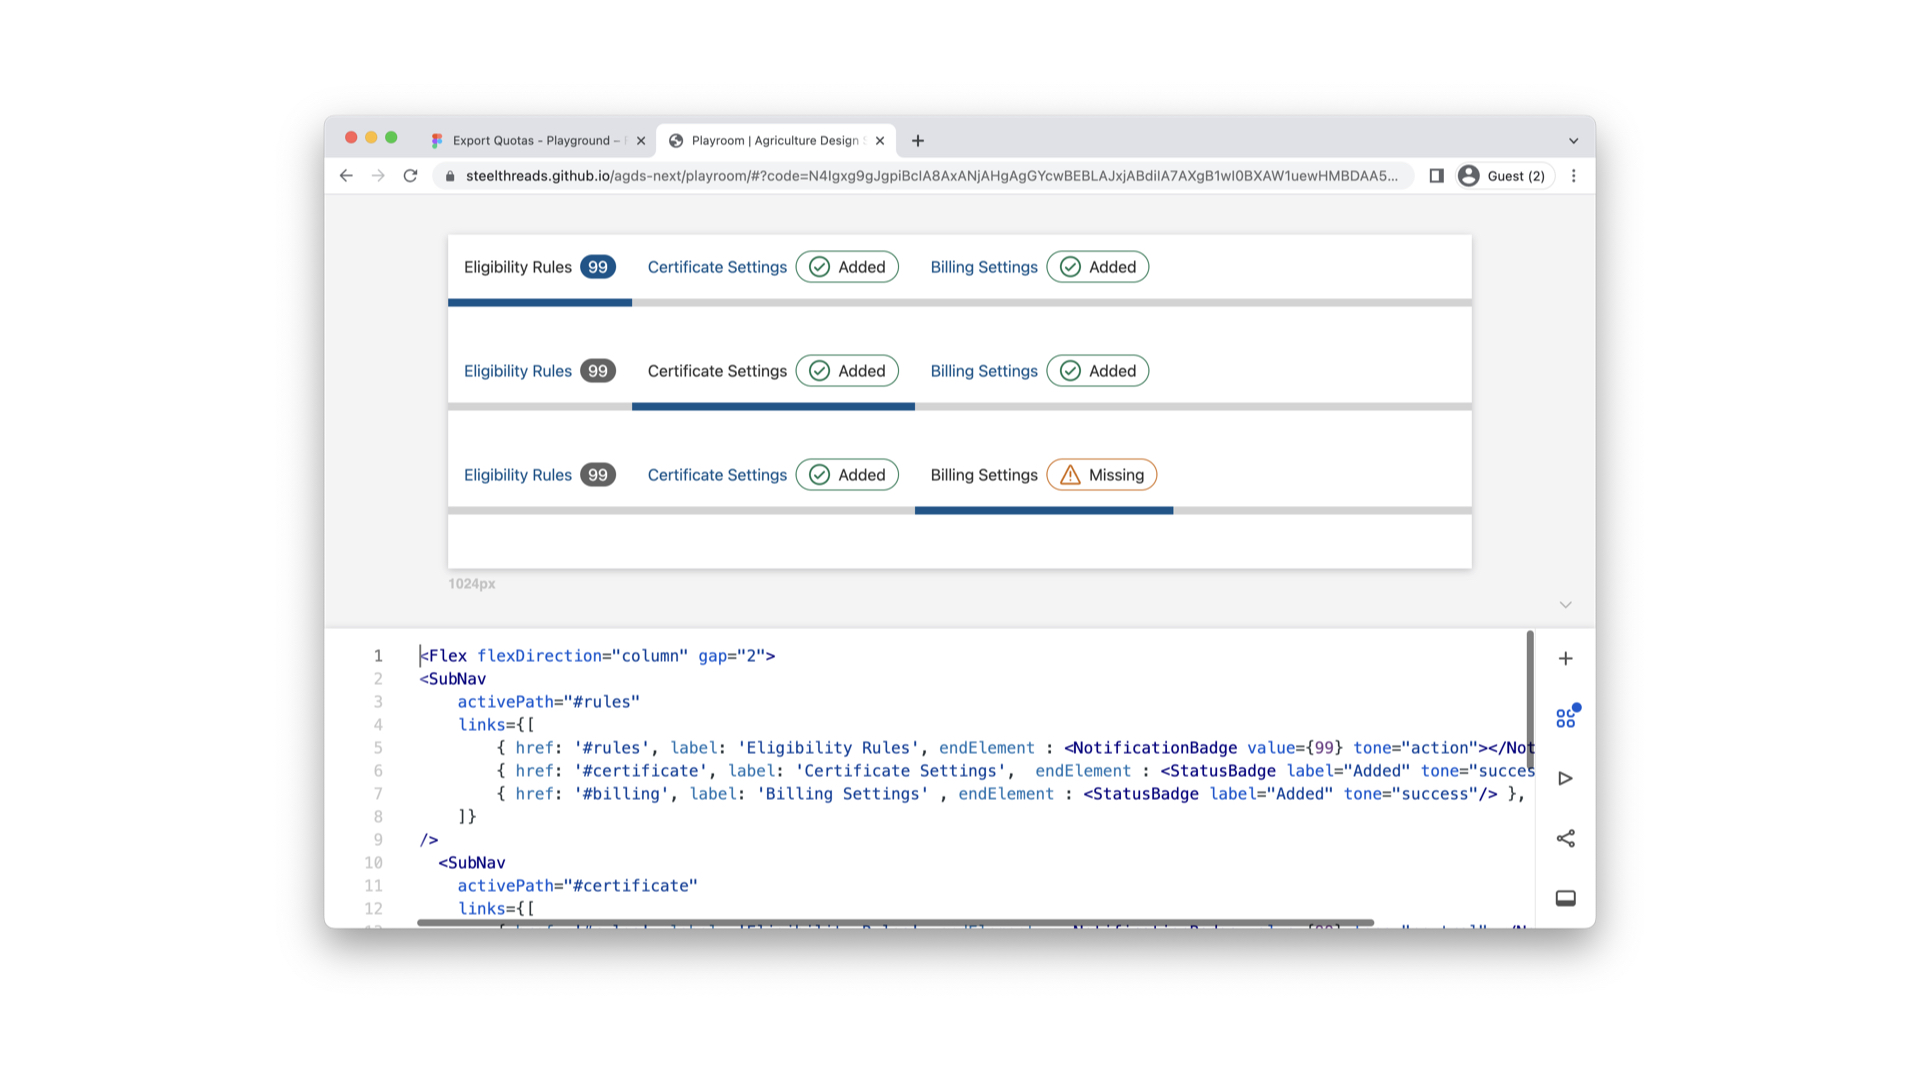Reload the page with refresh icon
The height and width of the screenshot is (1080, 1920).
[410, 176]
